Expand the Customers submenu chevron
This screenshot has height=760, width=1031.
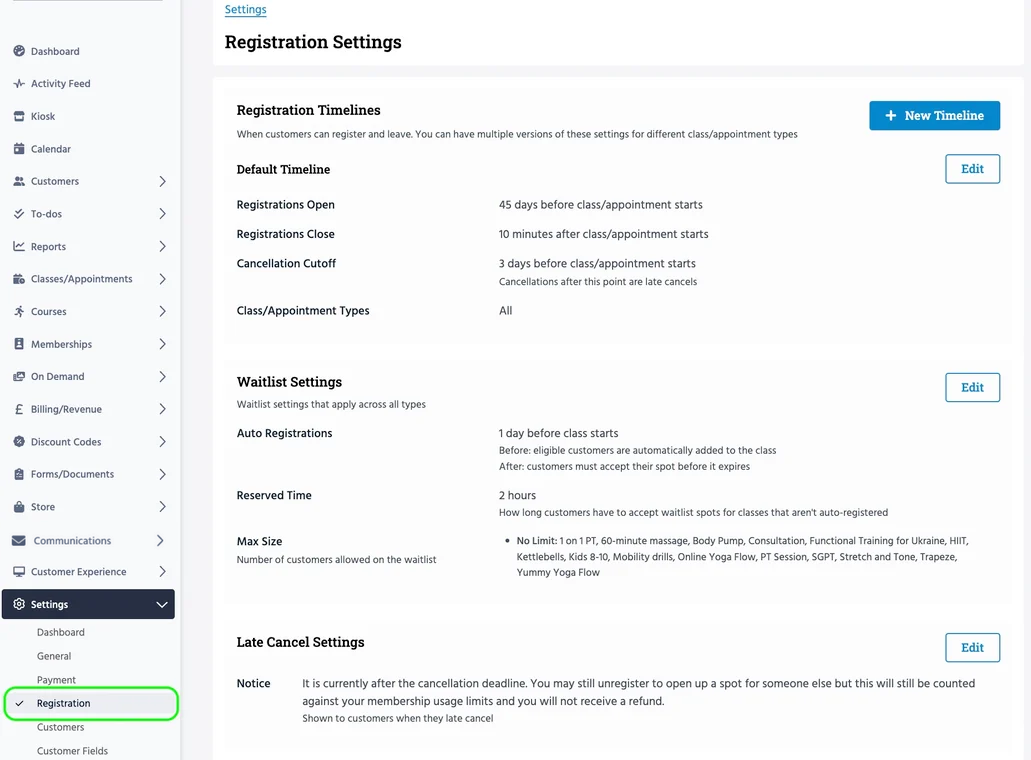(162, 182)
